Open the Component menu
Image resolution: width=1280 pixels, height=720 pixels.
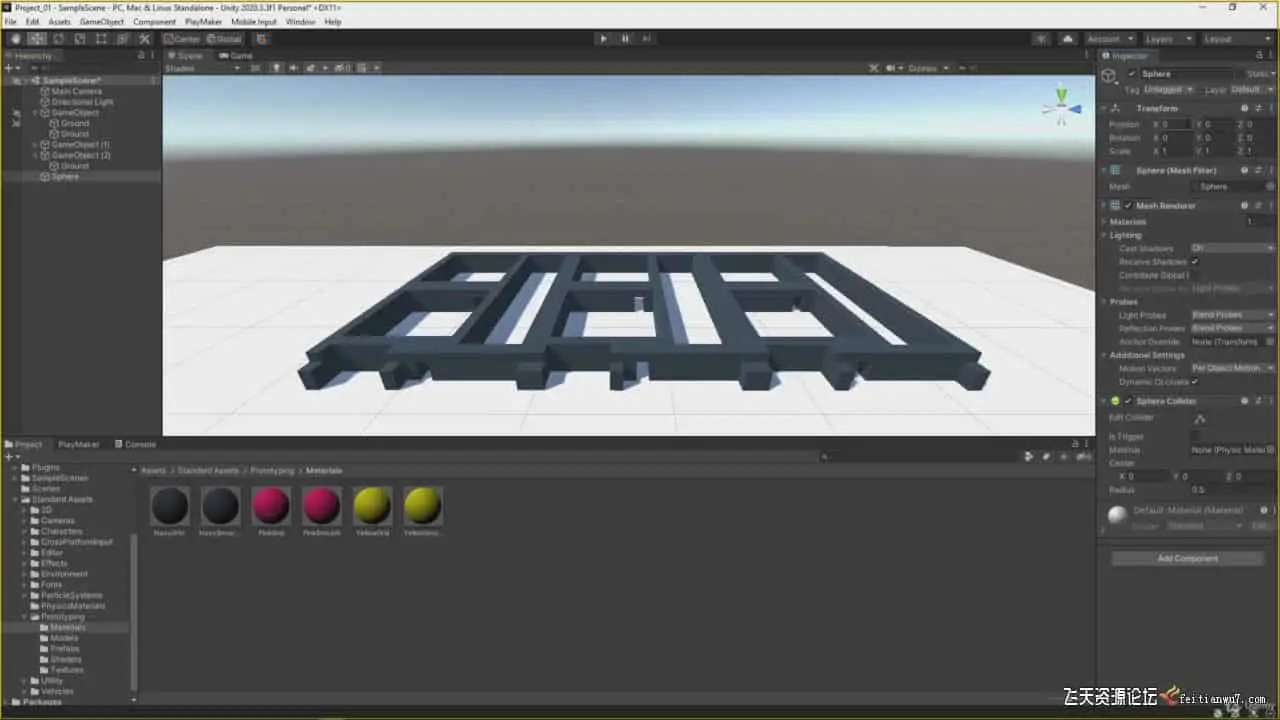[154, 21]
